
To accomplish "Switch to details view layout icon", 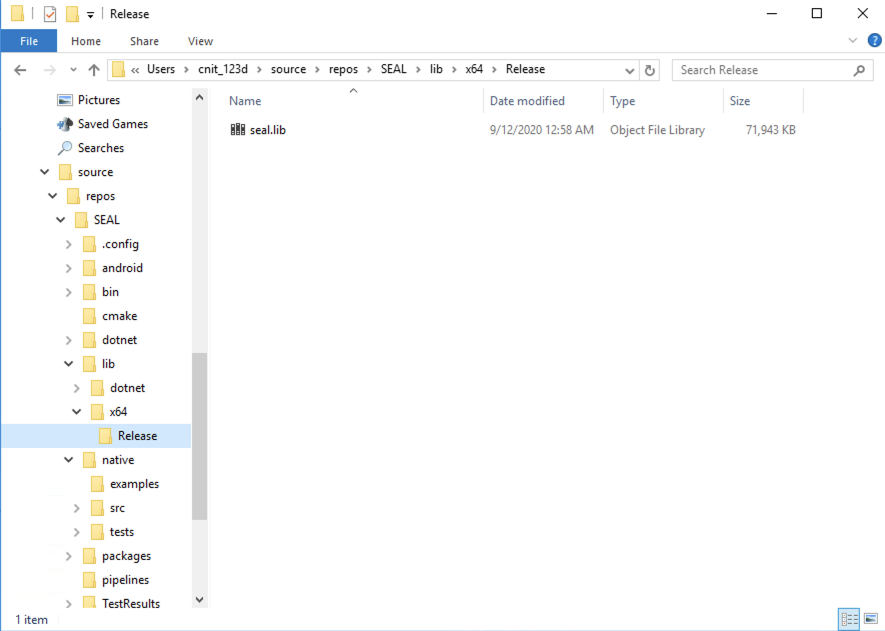I will click(849, 619).
